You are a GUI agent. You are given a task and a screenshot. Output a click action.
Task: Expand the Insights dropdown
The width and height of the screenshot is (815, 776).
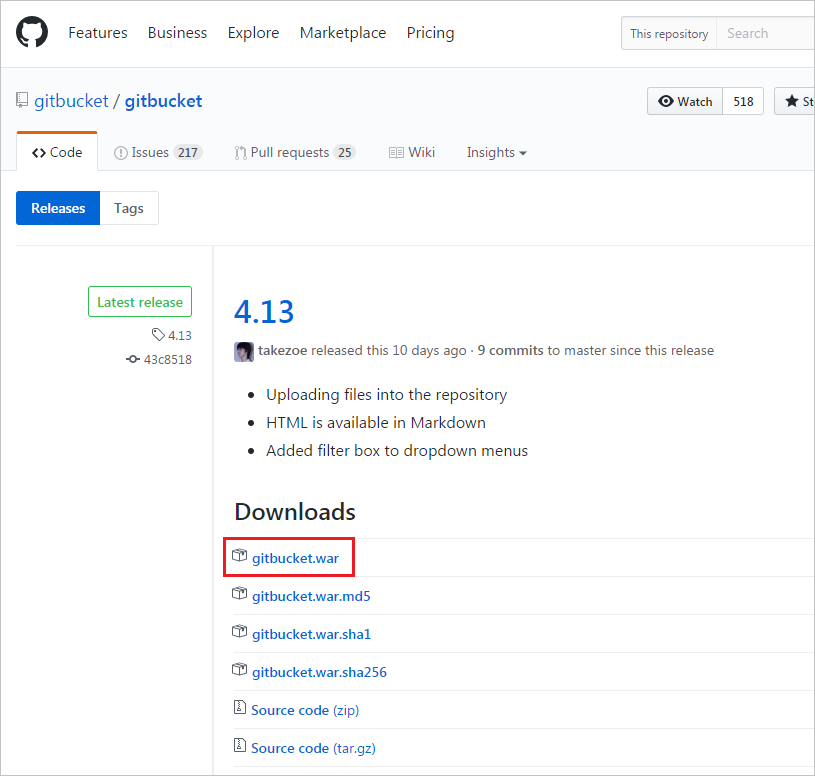pyautogui.click(x=496, y=152)
